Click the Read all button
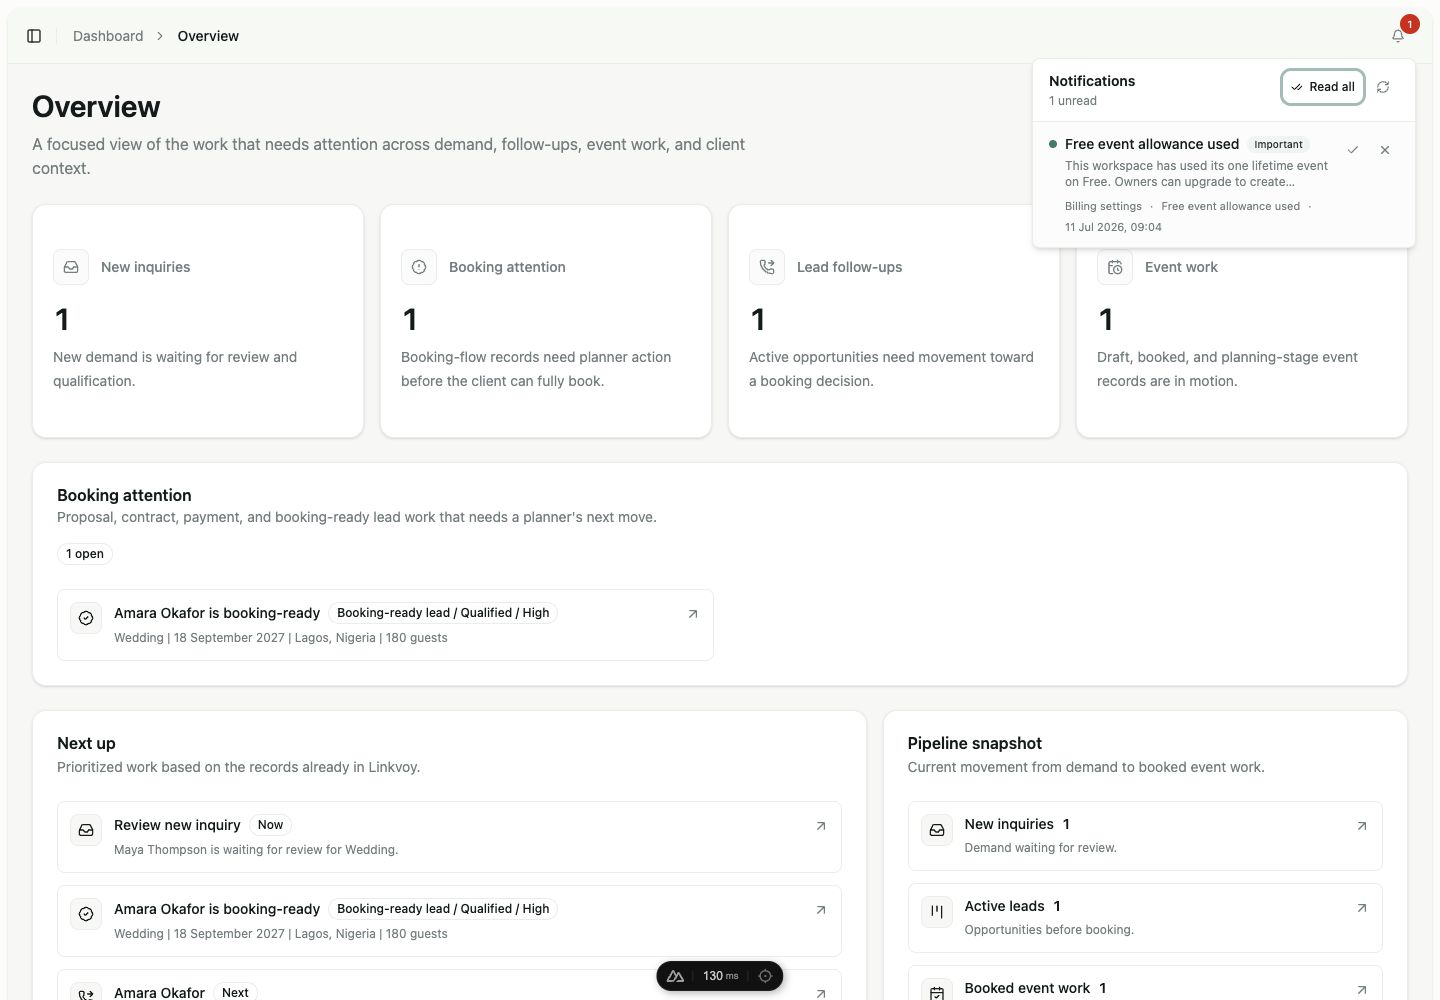Viewport: 1440px width, 1000px height. [1323, 87]
